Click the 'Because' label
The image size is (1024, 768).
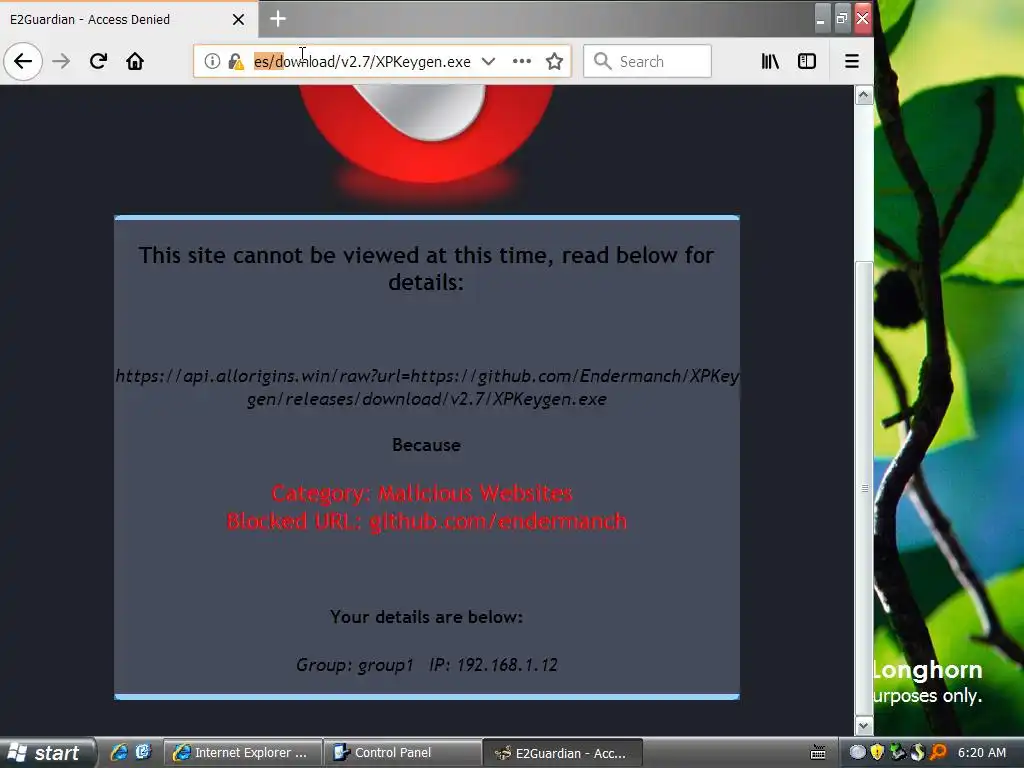(x=426, y=445)
